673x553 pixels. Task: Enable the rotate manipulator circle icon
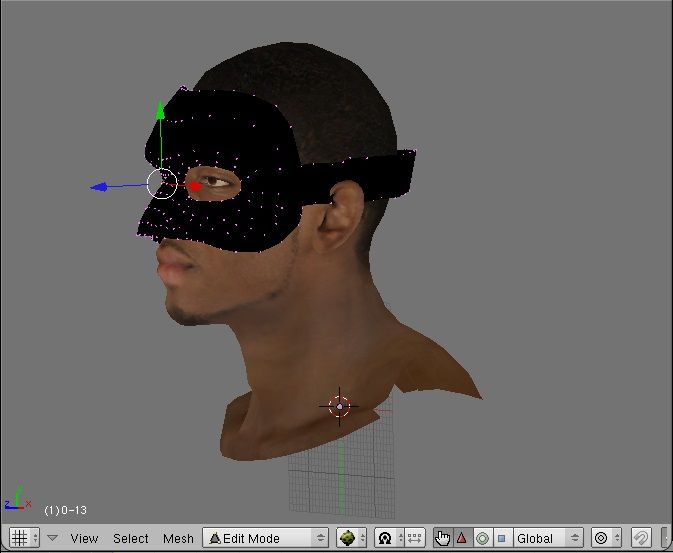482,538
